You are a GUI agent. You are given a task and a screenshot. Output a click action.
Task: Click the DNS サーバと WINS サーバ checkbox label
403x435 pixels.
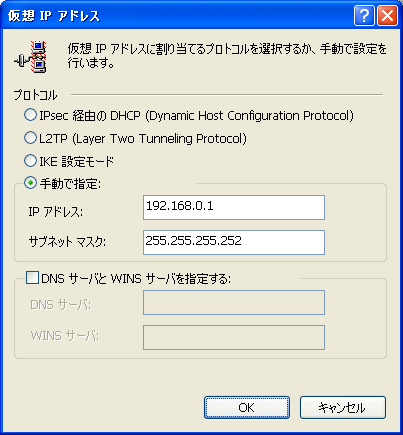tap(136, 278)
